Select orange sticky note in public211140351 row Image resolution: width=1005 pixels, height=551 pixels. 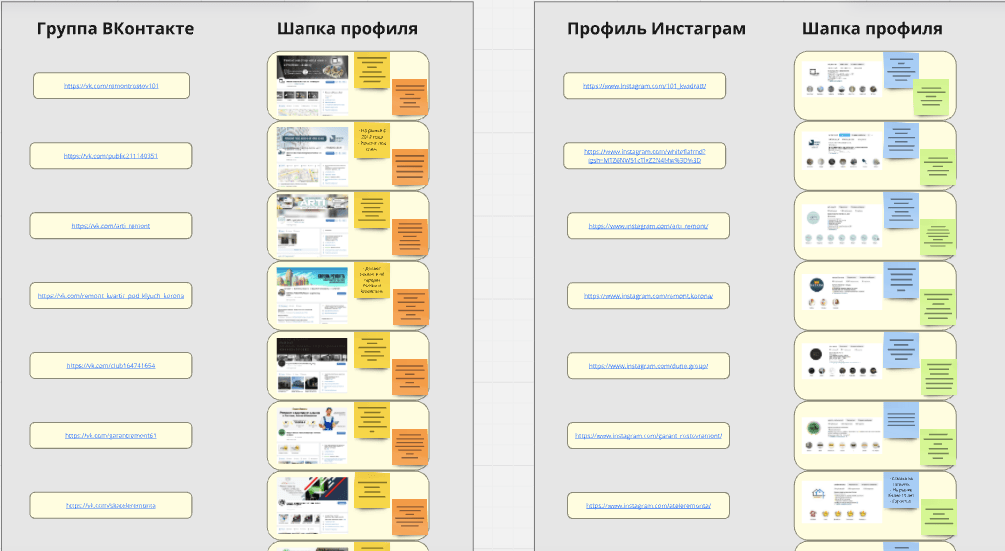(x=410, y=167)
